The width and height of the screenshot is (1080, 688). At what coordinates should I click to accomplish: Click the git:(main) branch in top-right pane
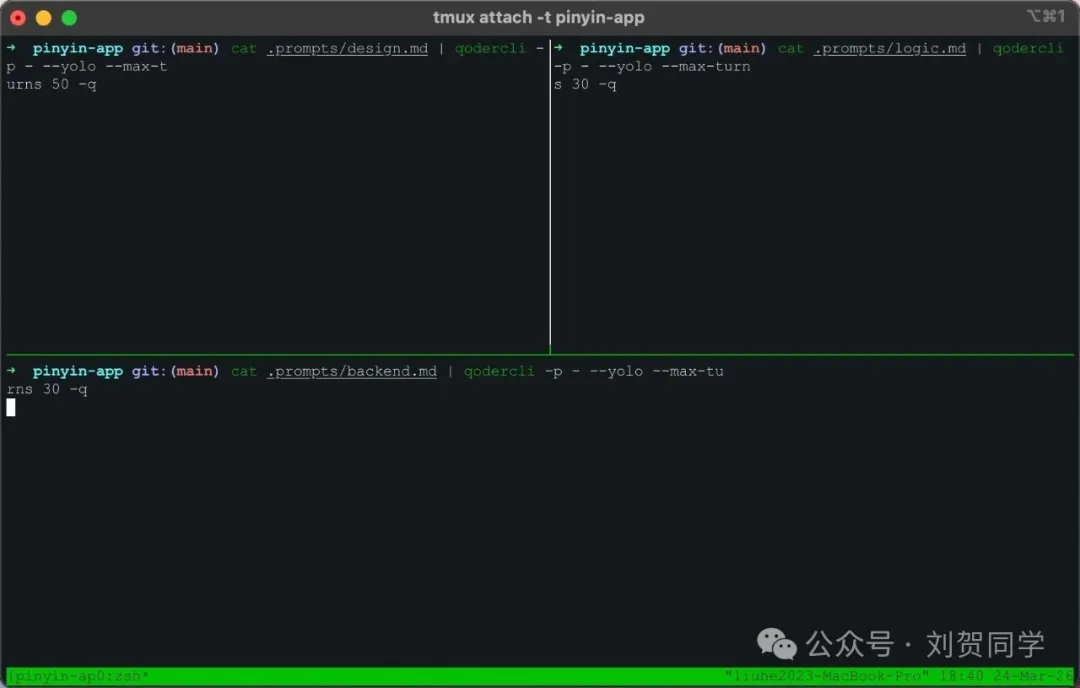click(x=722, y=48)
